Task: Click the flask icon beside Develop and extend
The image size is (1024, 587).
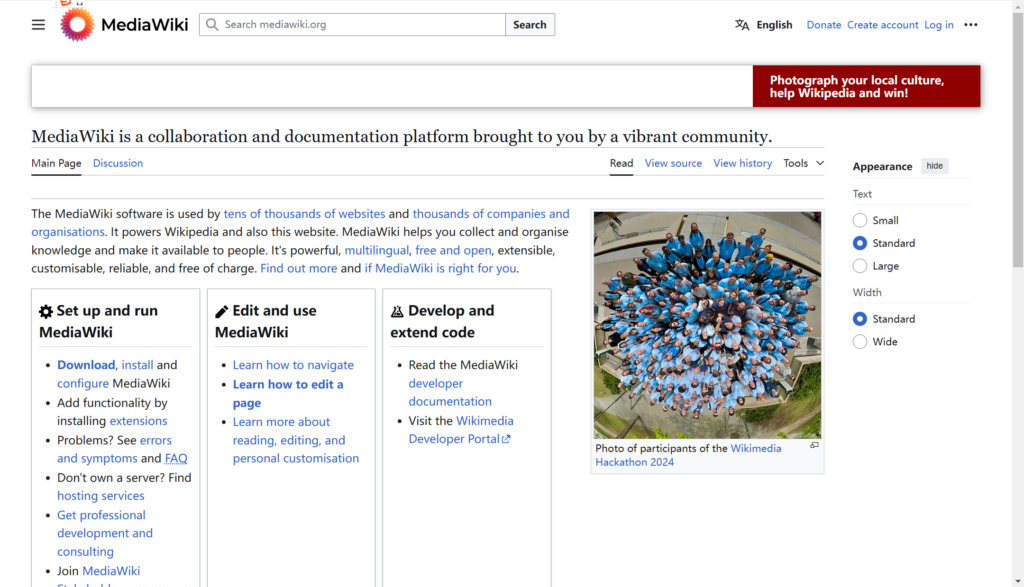Action: pos(397,312)
